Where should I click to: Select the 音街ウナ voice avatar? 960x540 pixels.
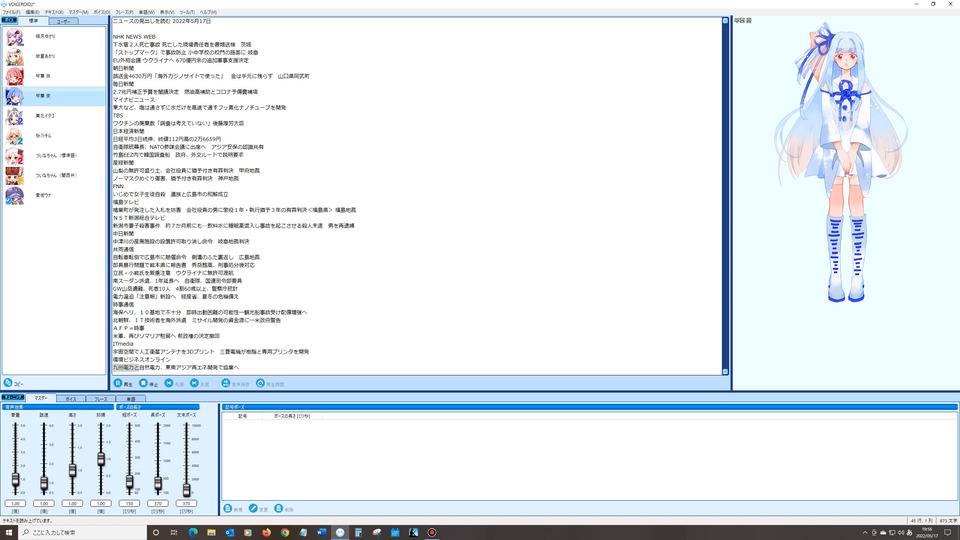coord(15,195)
